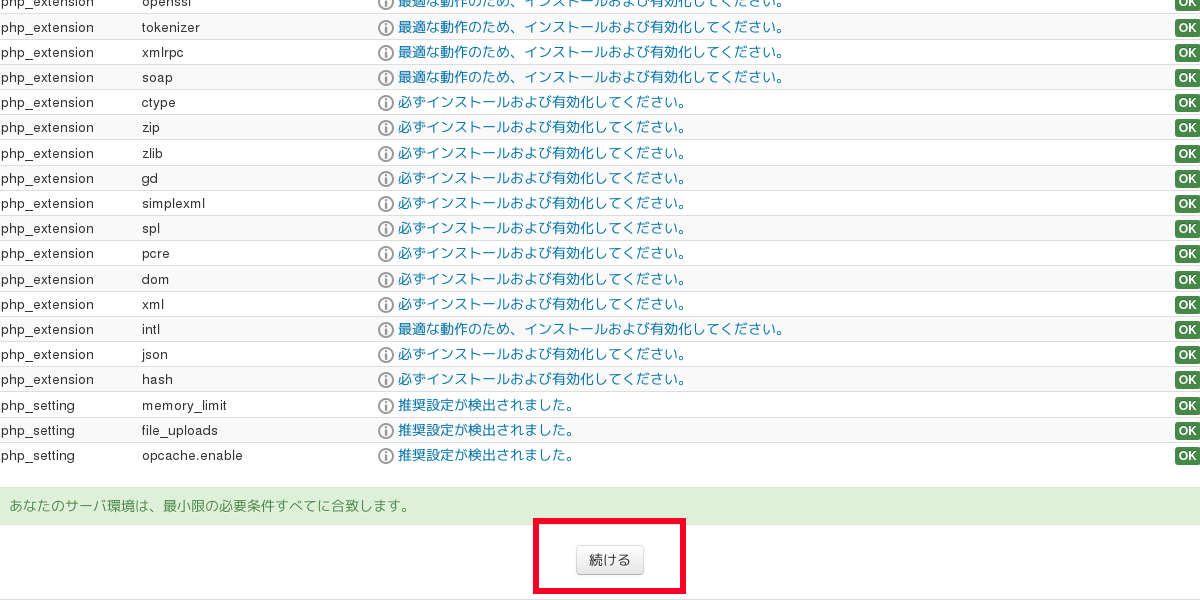Click the info icon in the json row
Viewport: 1200px width, 600px height.
pyautogui.click(x=385, y=354)
